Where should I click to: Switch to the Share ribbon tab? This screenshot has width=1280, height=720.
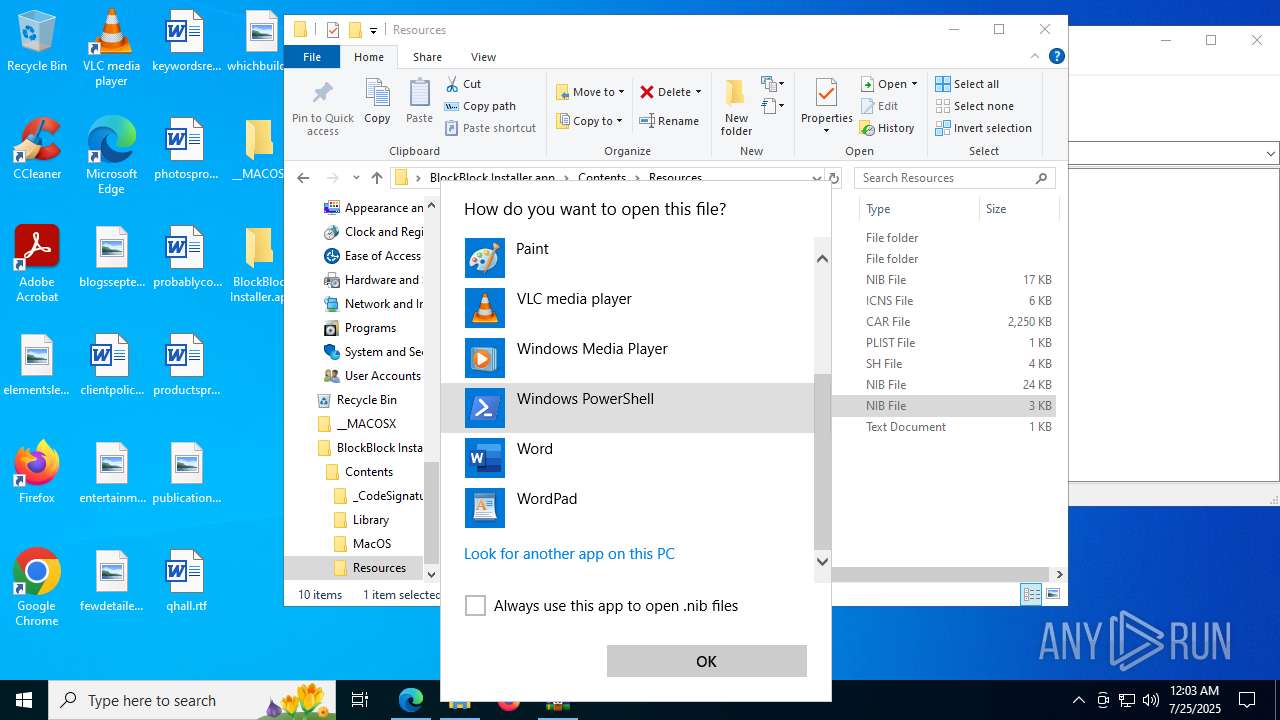click(x=427, y=57)
